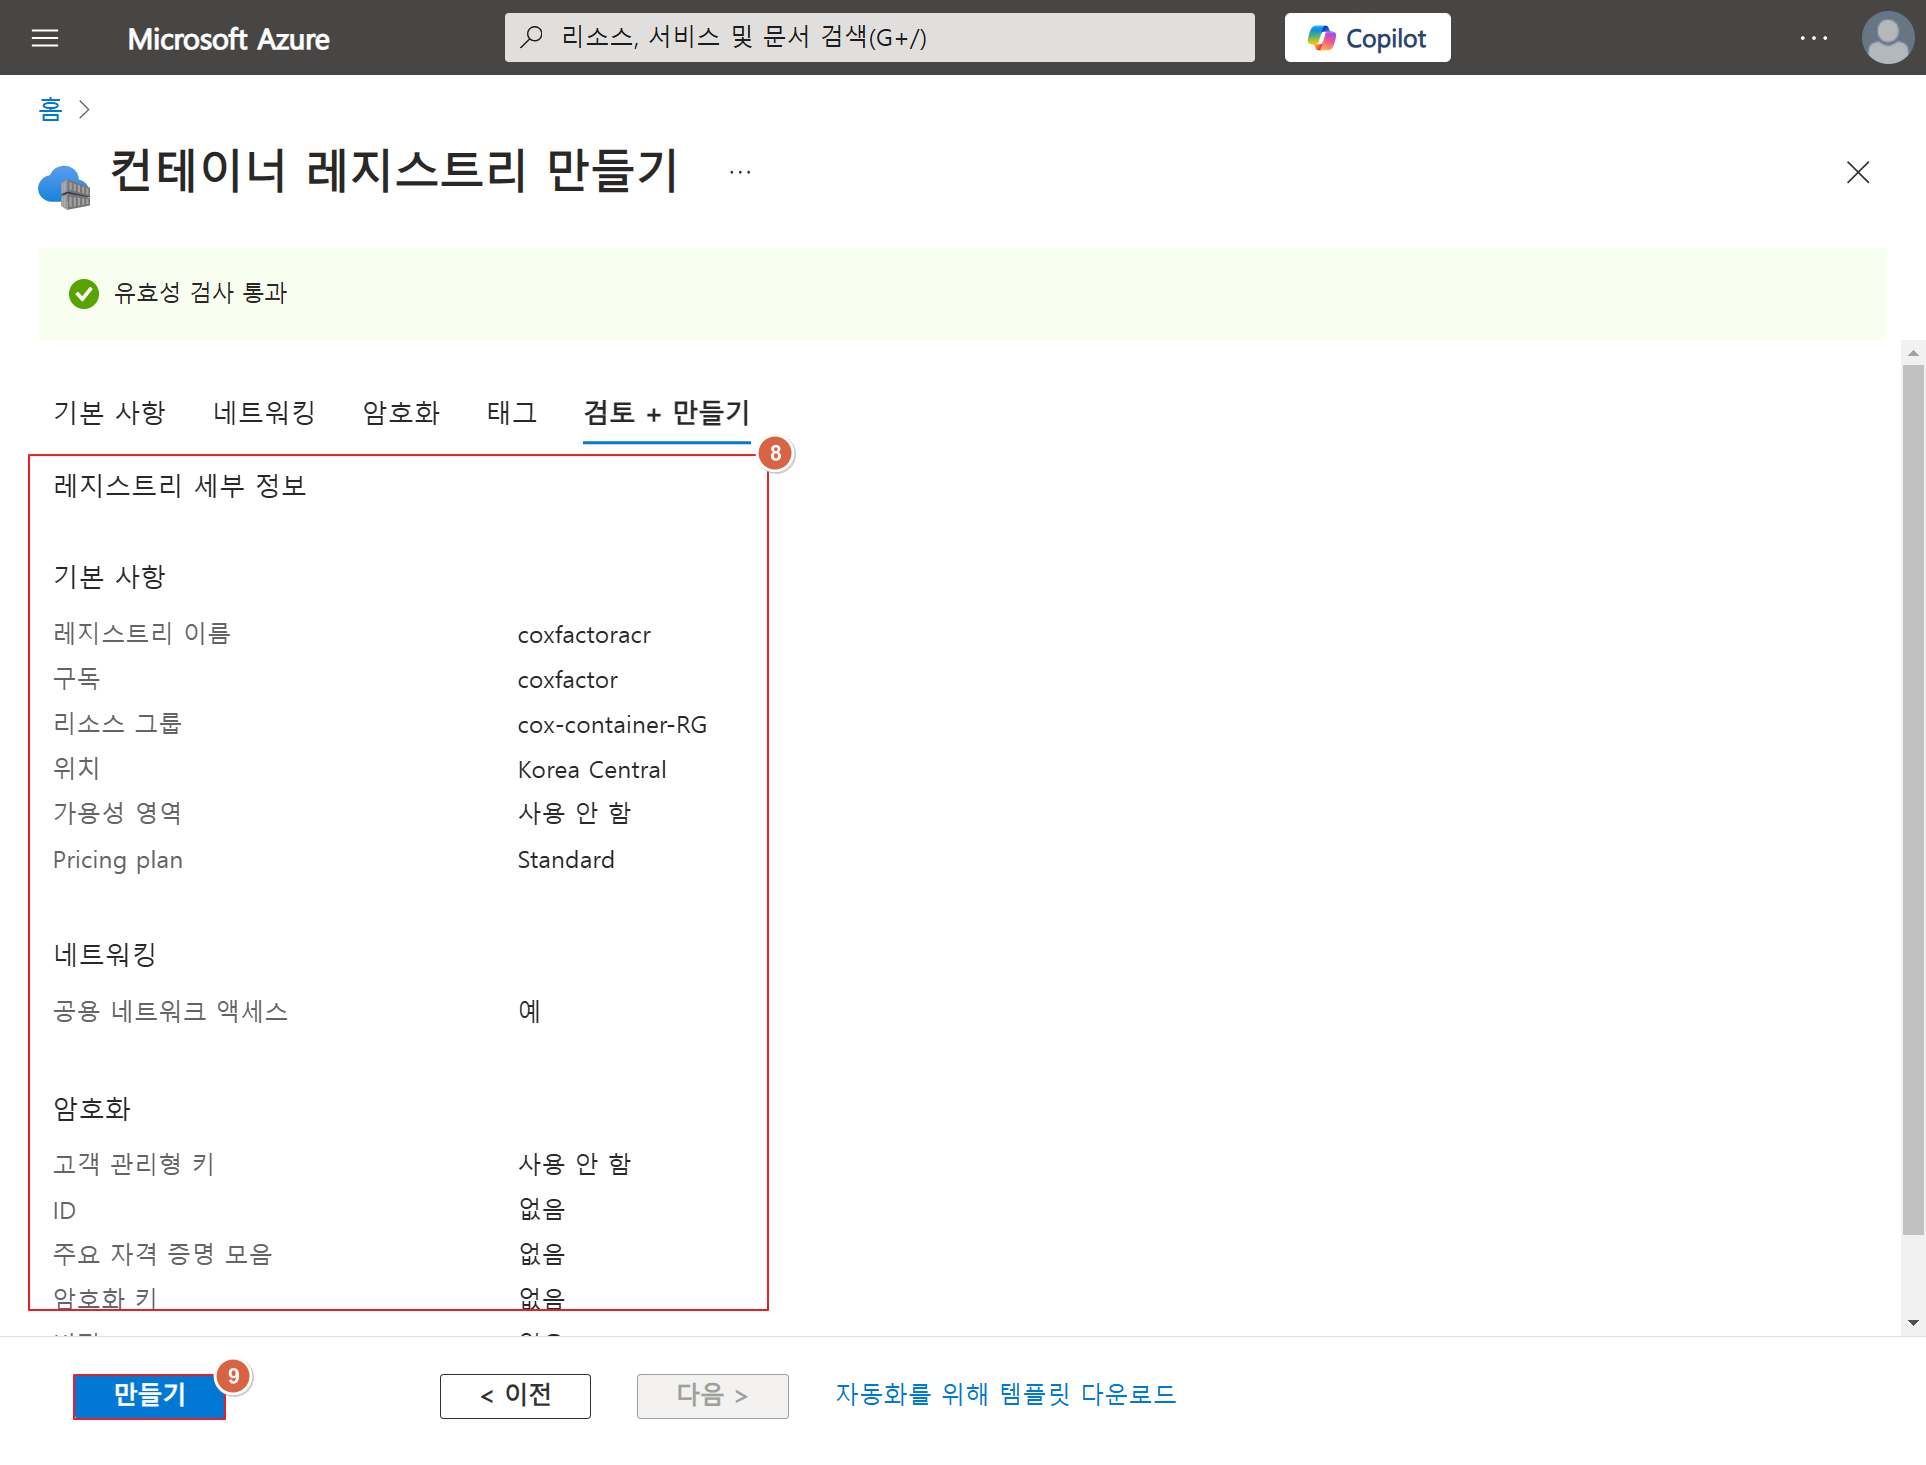1926x1465 pixels.
Task: Click the 위치 label
Action: 76,768
